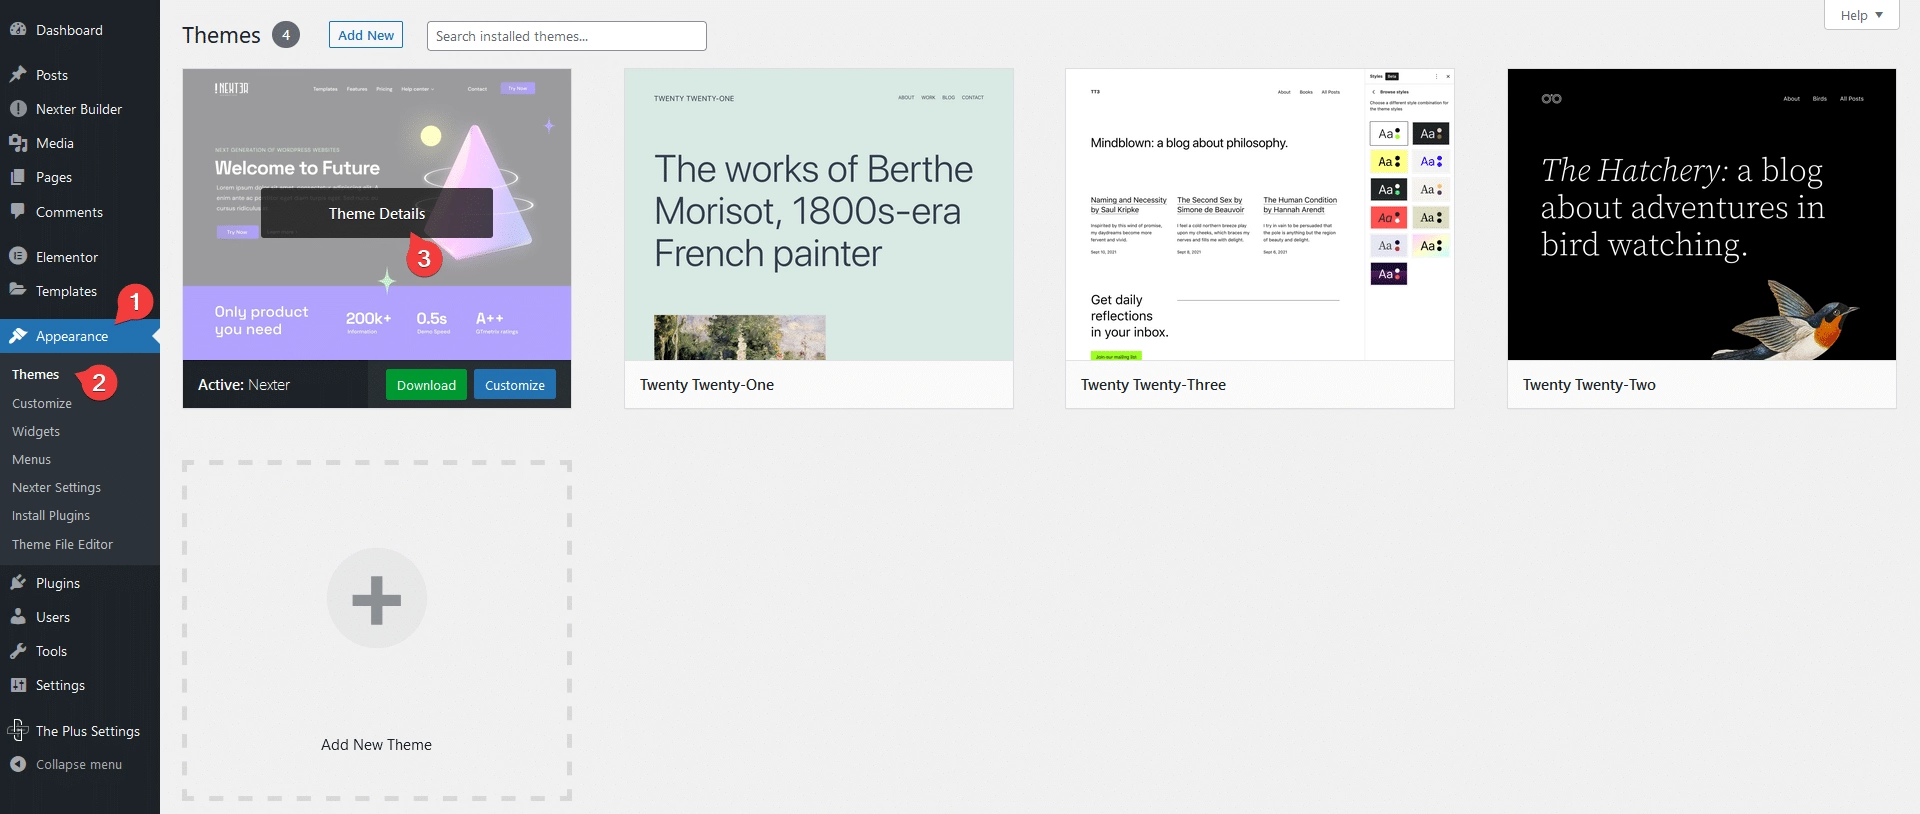Open Theme File Editor submenu
Image resolution: width=1920 pixels, height=814 pixels.
(63, 544)
